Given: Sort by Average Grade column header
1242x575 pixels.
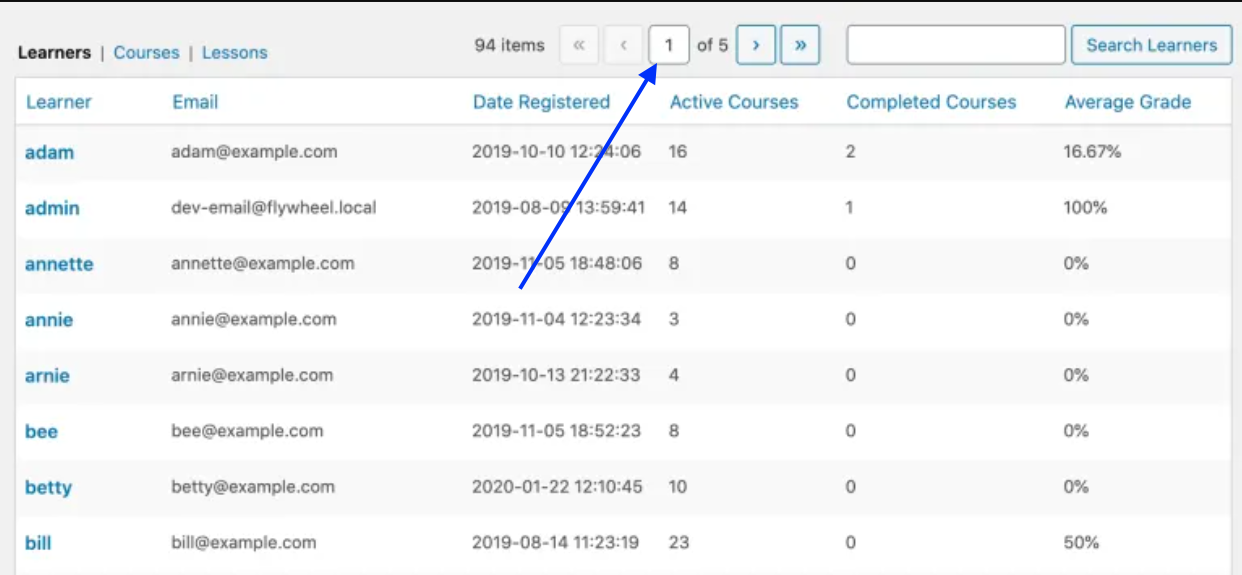Looking at the screenshot, I should (1128, 102).
